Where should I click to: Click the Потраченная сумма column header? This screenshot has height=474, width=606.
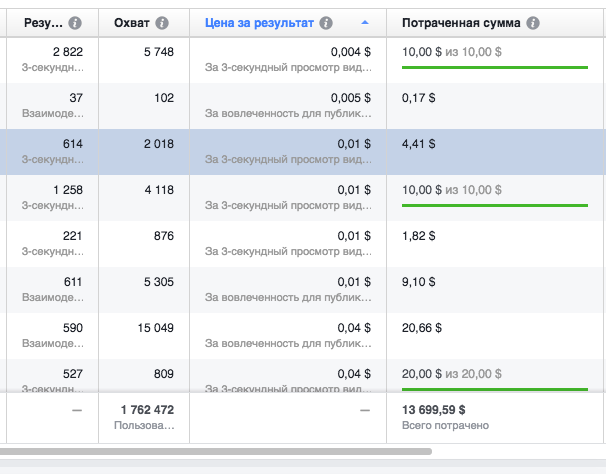461,23
